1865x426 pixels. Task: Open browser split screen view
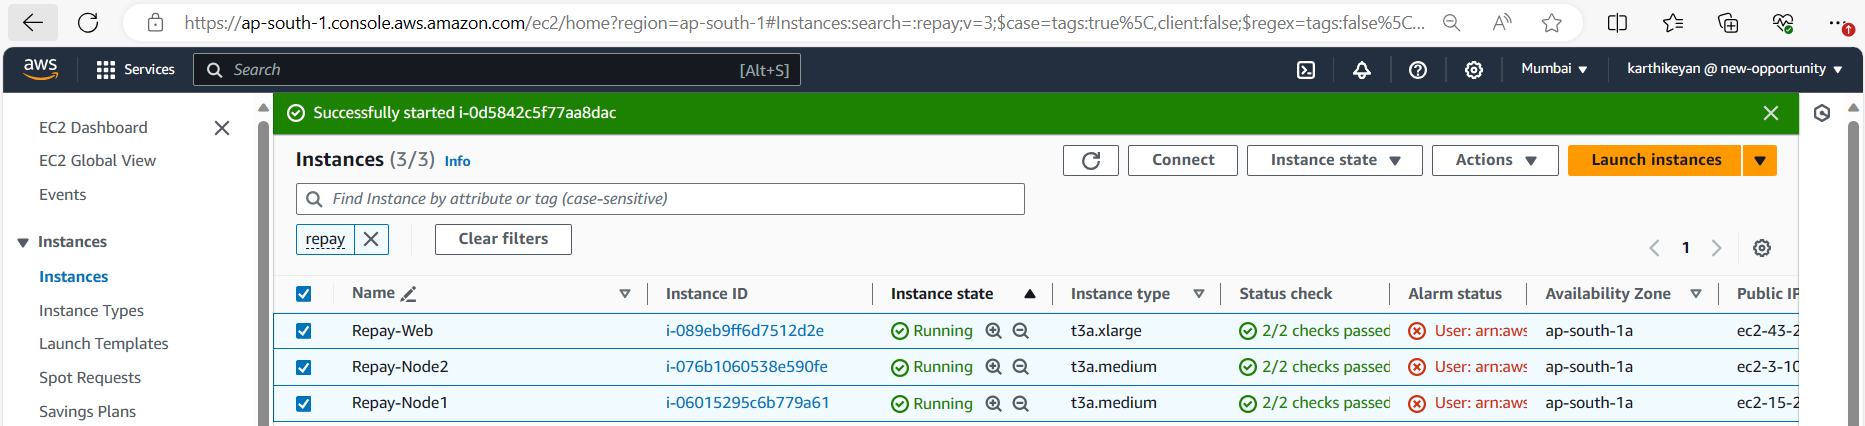pyautogui.click(x=1617, y=23)
